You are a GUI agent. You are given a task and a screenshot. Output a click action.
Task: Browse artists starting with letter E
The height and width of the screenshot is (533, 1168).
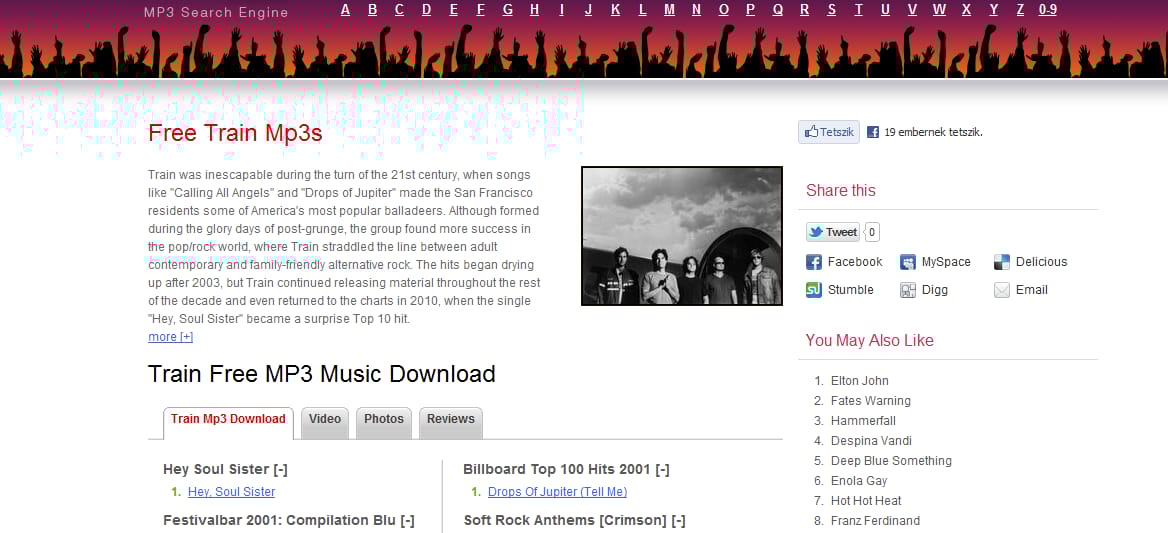tap(454, 10)
